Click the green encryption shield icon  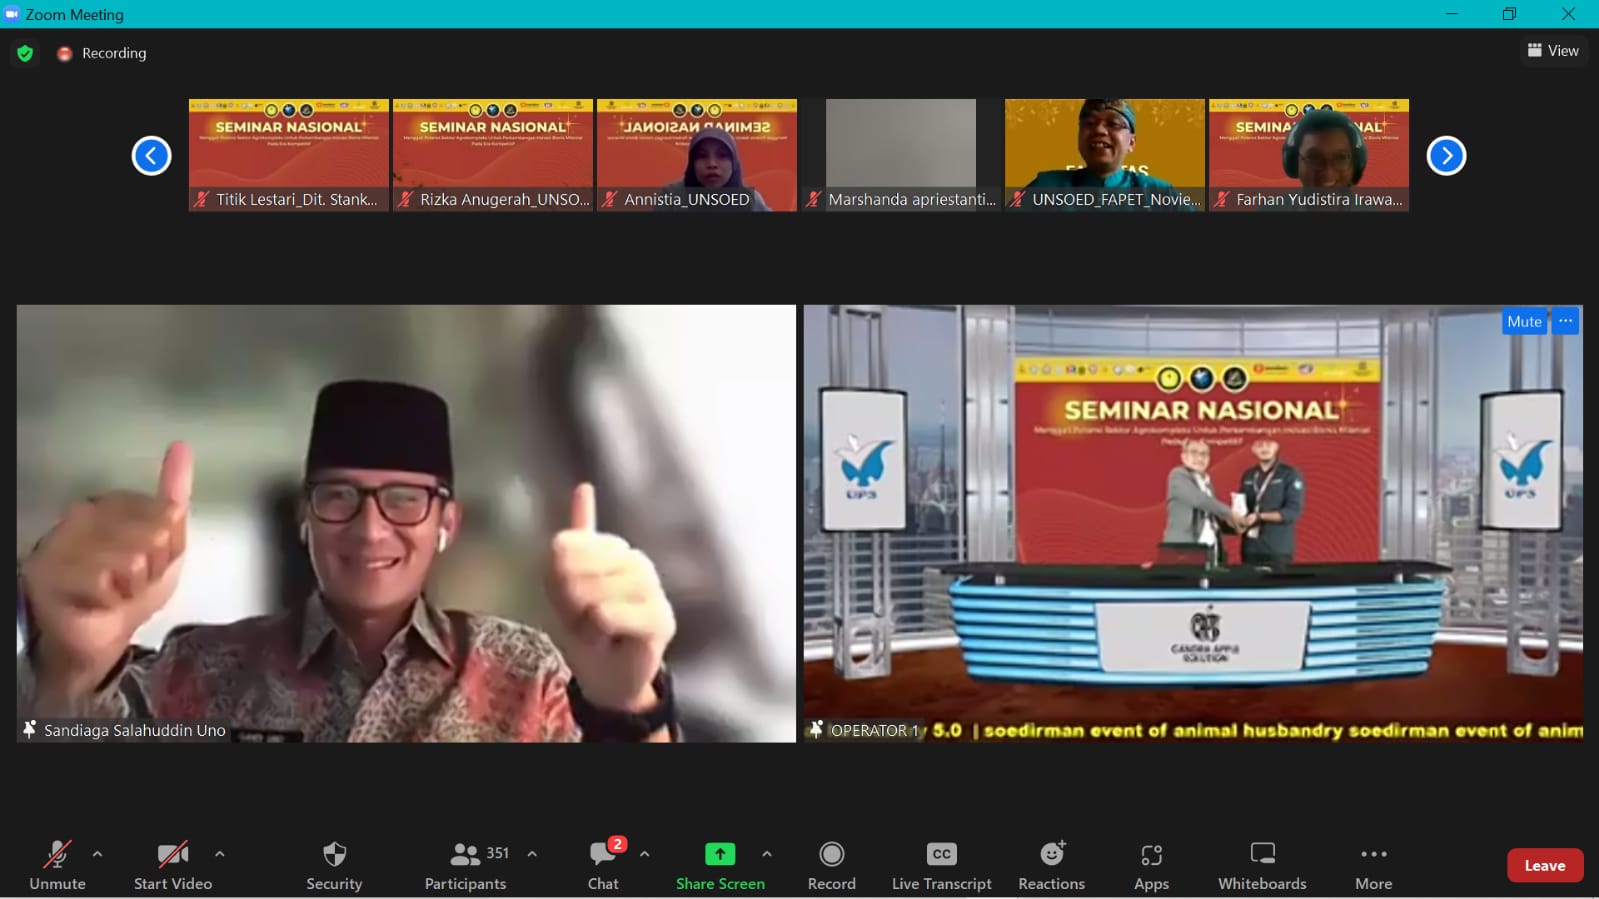coord(25,53)
